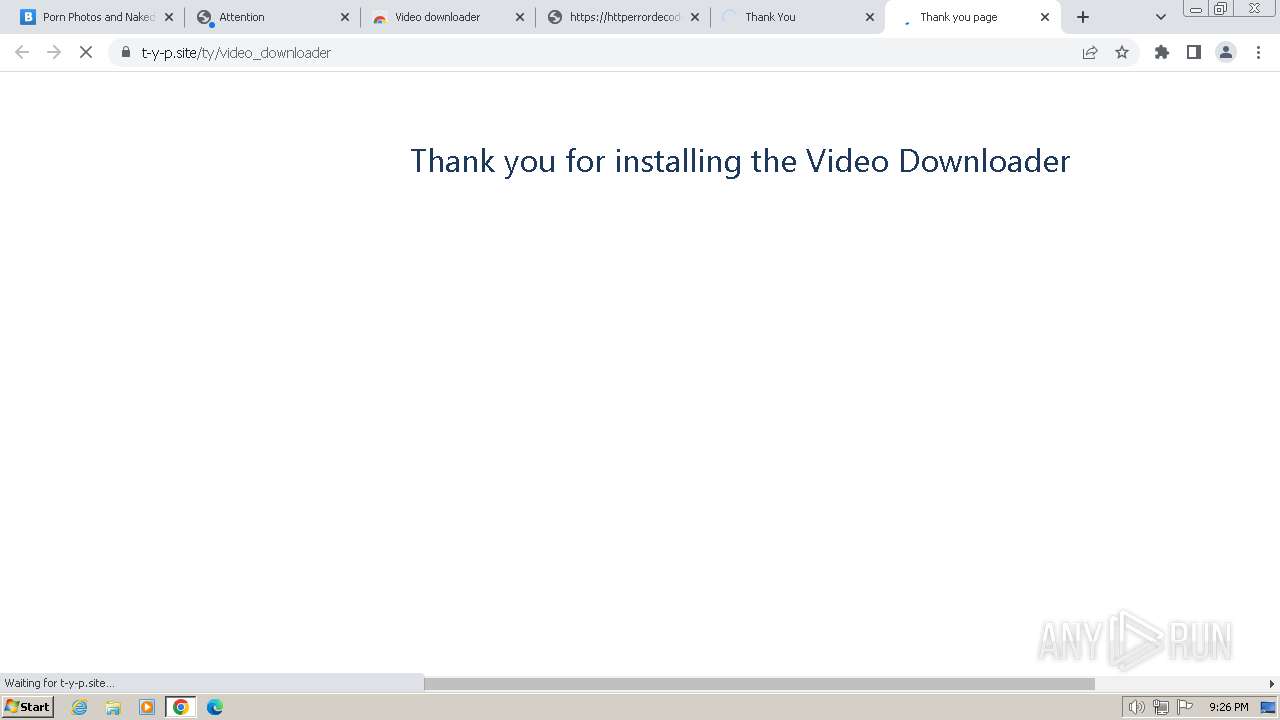This screenshot has height=720, width=1280.
Task: Restore down the Chrome window
Action: (x=1221, y=9)
